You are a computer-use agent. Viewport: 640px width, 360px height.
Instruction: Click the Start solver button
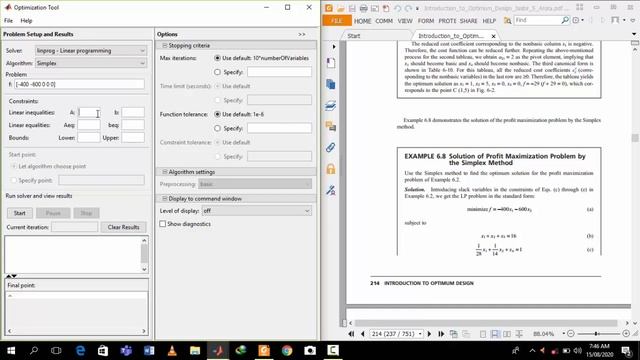coord(20,213)
